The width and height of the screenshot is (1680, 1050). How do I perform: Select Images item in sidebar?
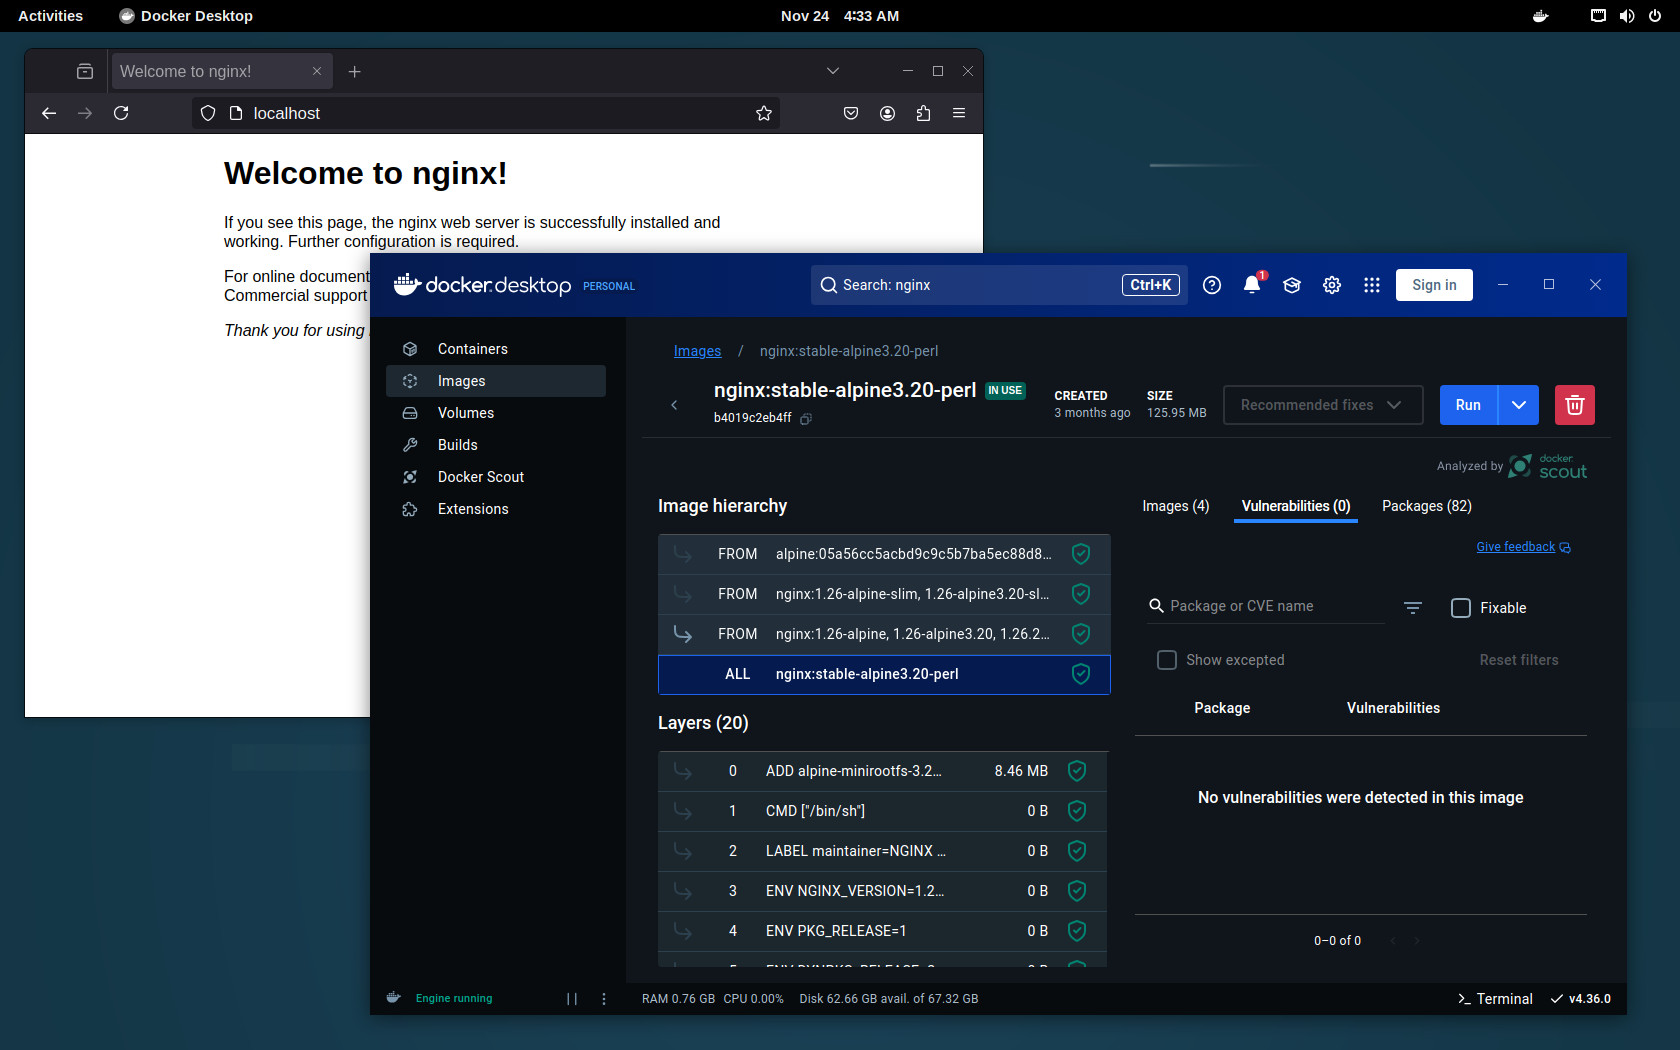click(x=495, y=381)
